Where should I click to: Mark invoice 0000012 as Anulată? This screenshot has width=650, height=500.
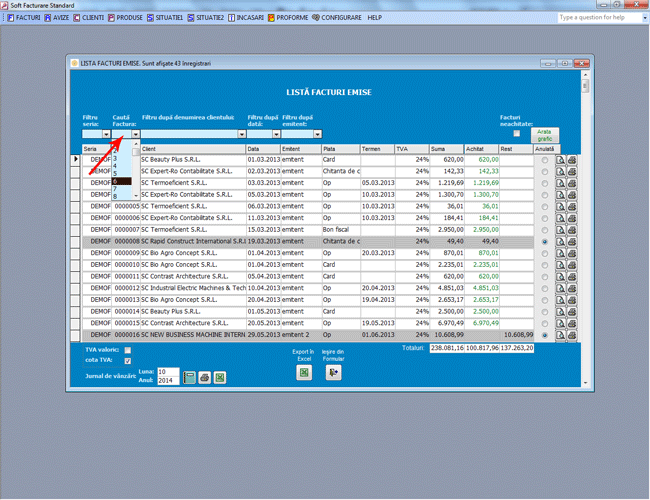tap(545, 289)
